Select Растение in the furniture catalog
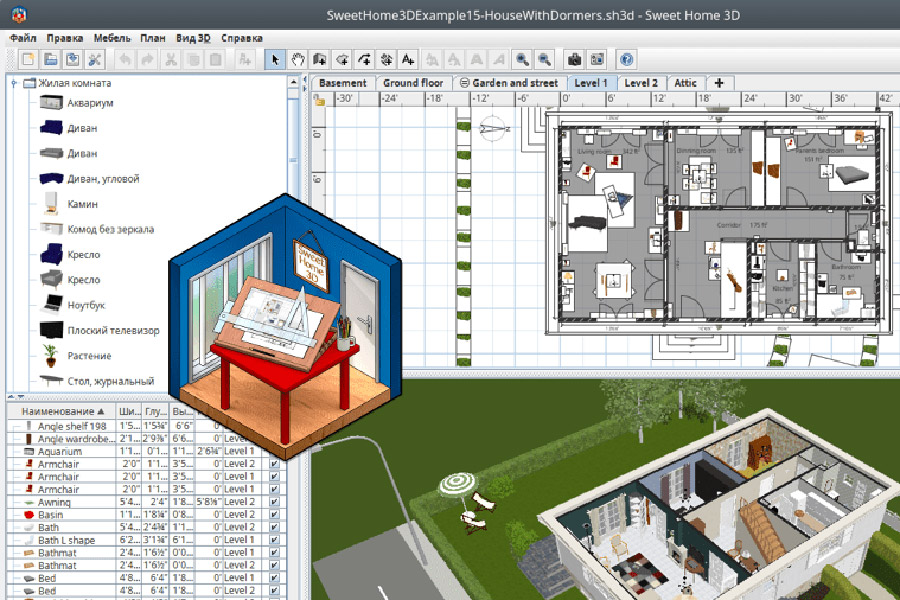Image resolution: width=900 pixels, height=600 pixels. coord(89,356)
